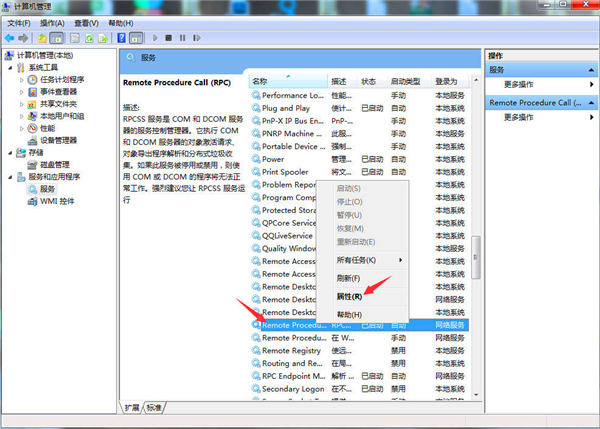Click gear icon of Plug and Play service

point(256,108)
